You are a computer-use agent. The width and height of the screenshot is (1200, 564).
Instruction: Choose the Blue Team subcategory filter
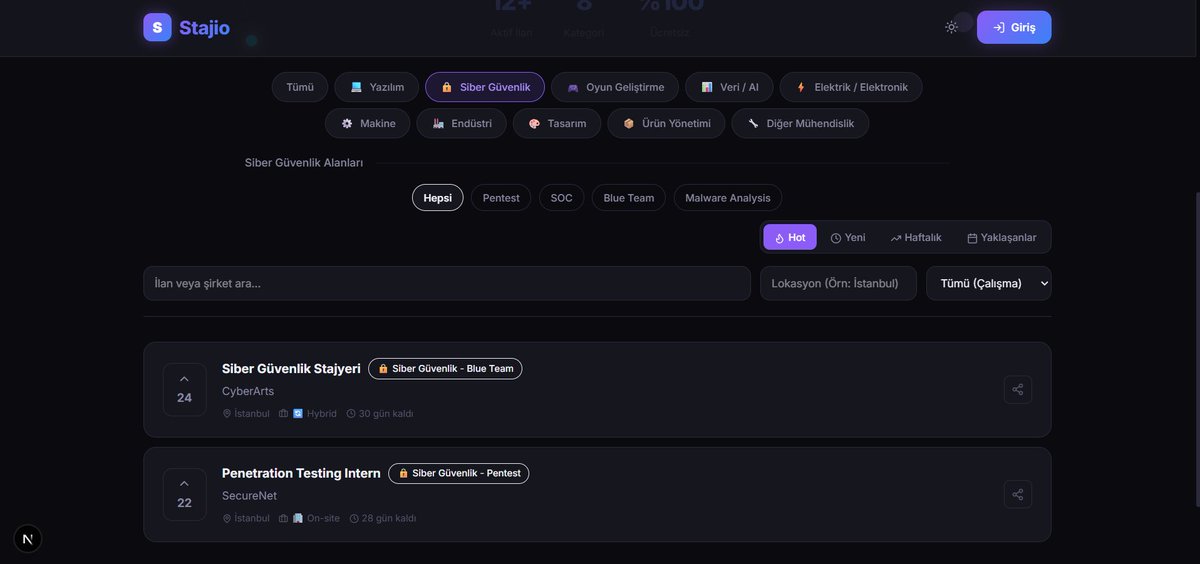629,198
